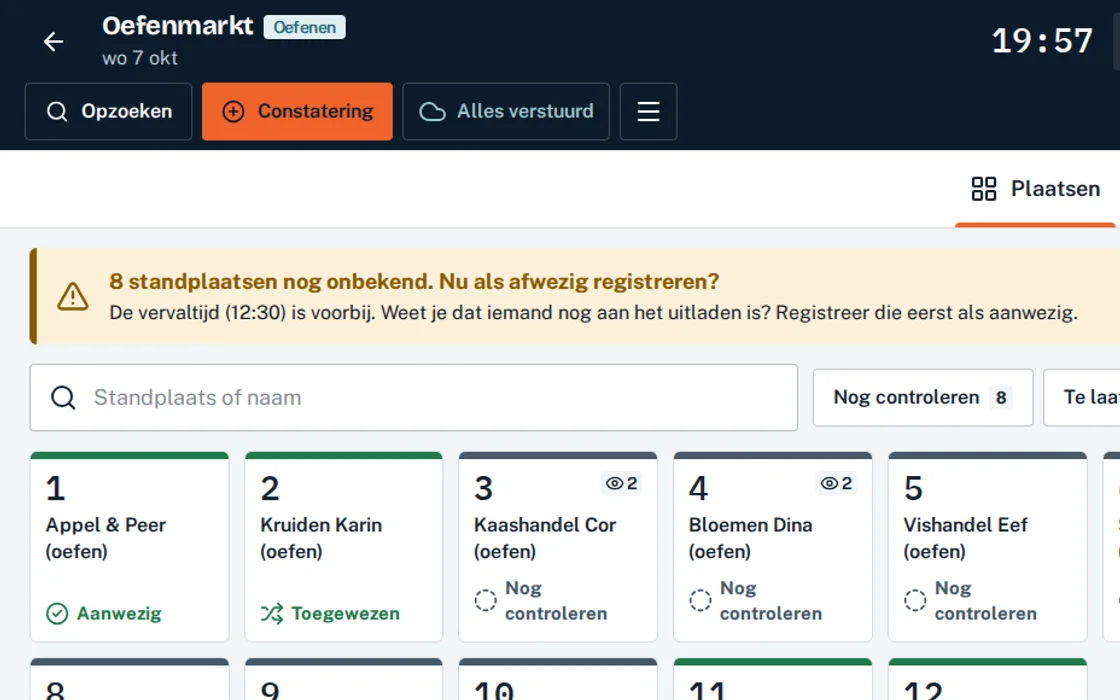Viewport: 1120px width, 700px height.
Task: Click the count badge 8 on Nog controleren
Action: pyautogui.click(x=1001, y=398)
